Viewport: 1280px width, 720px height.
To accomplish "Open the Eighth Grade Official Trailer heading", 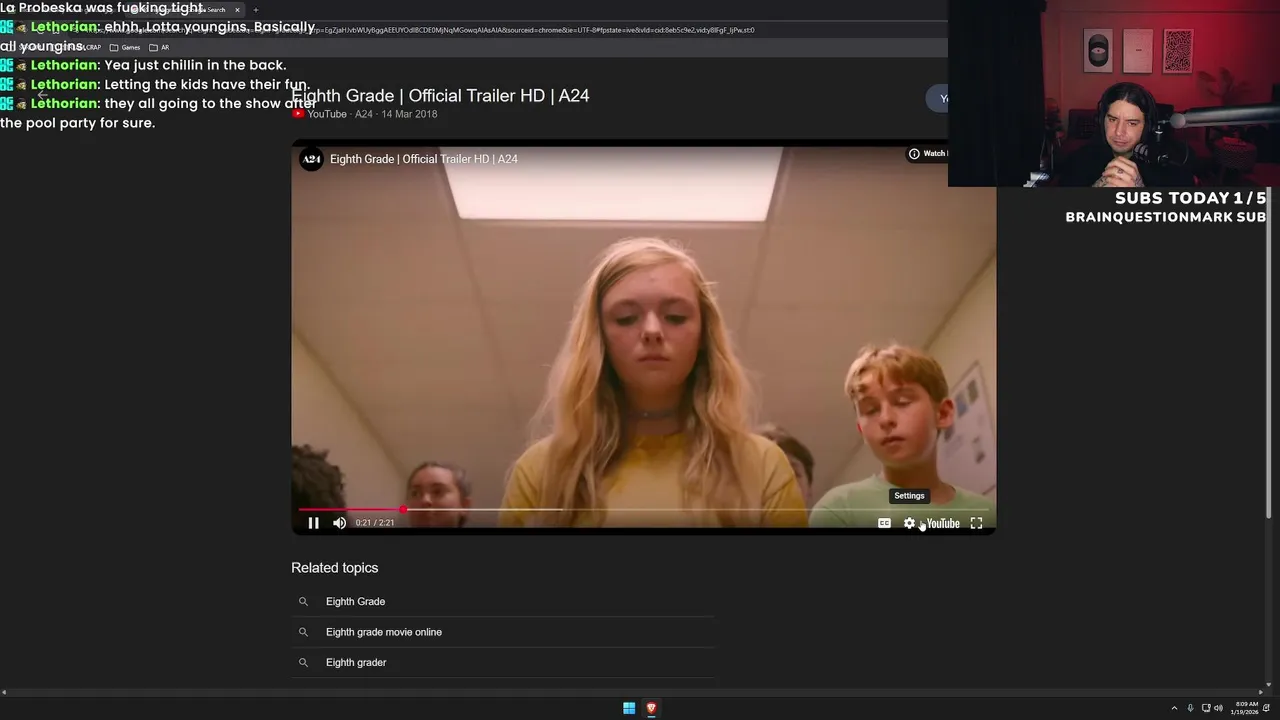I will (440, 95).
